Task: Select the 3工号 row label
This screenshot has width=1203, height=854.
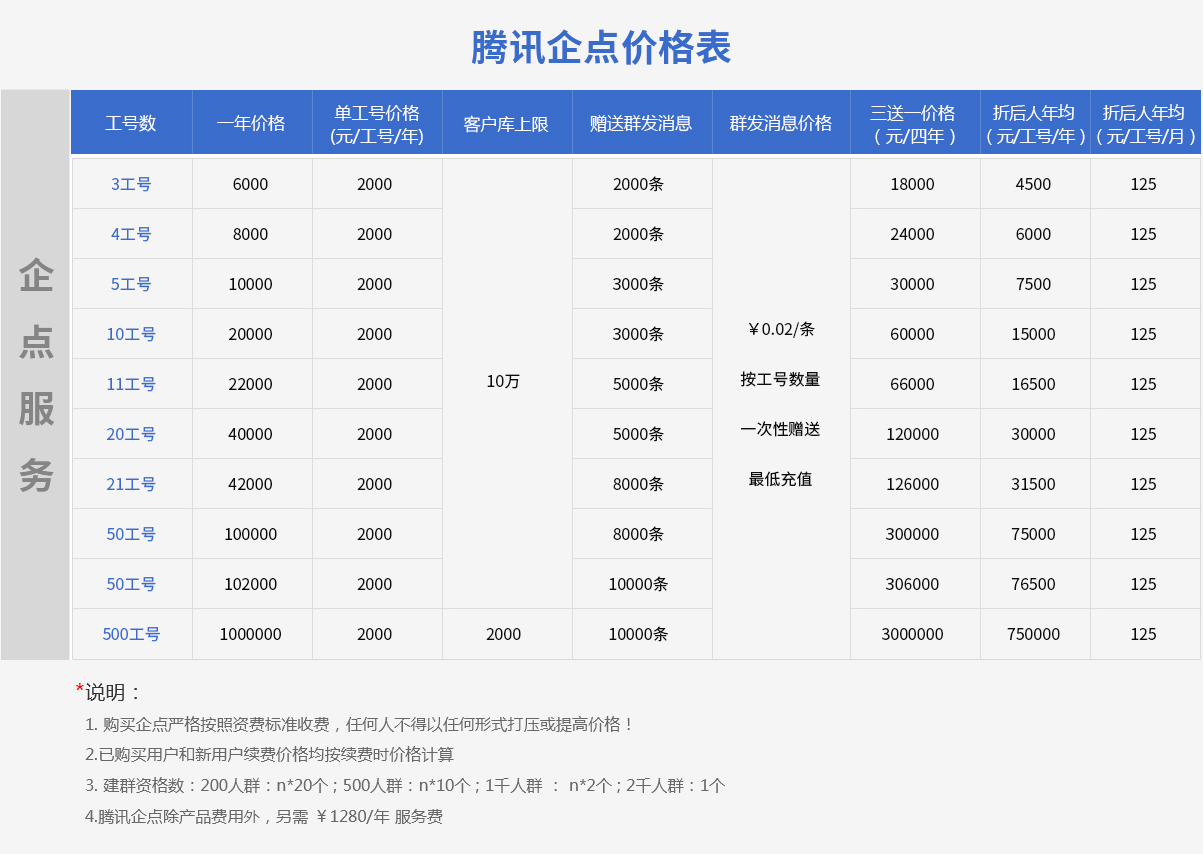Action: [131, 184]
